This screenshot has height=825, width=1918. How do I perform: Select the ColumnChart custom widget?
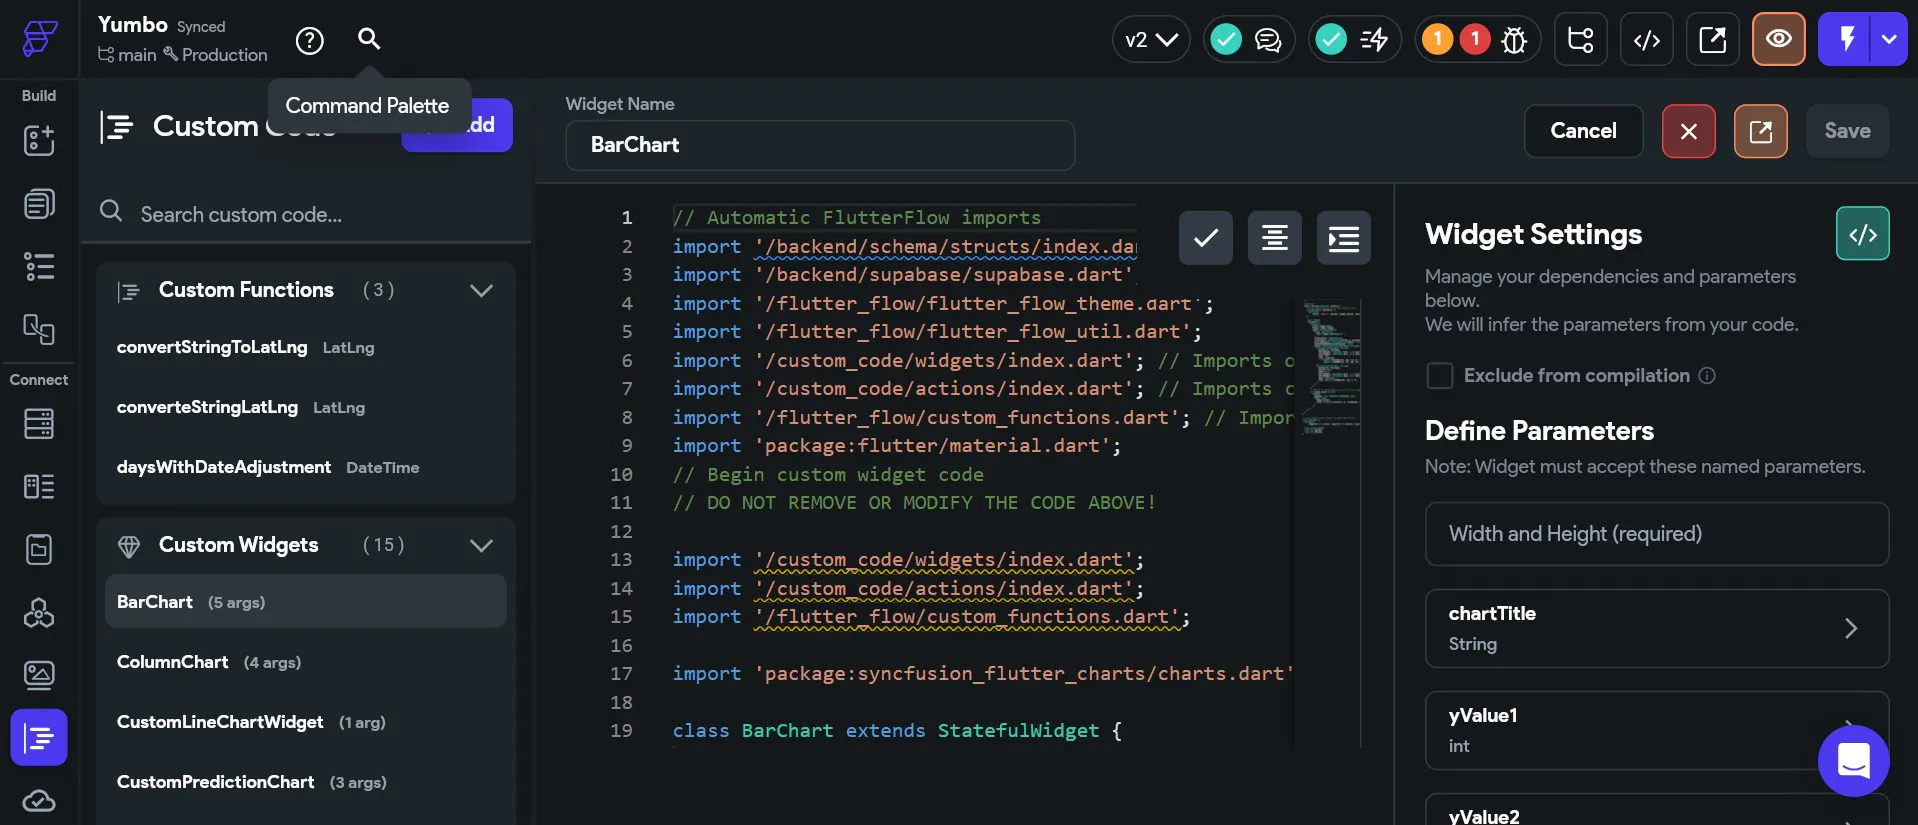pyautogui.click(x=306, y=662)
